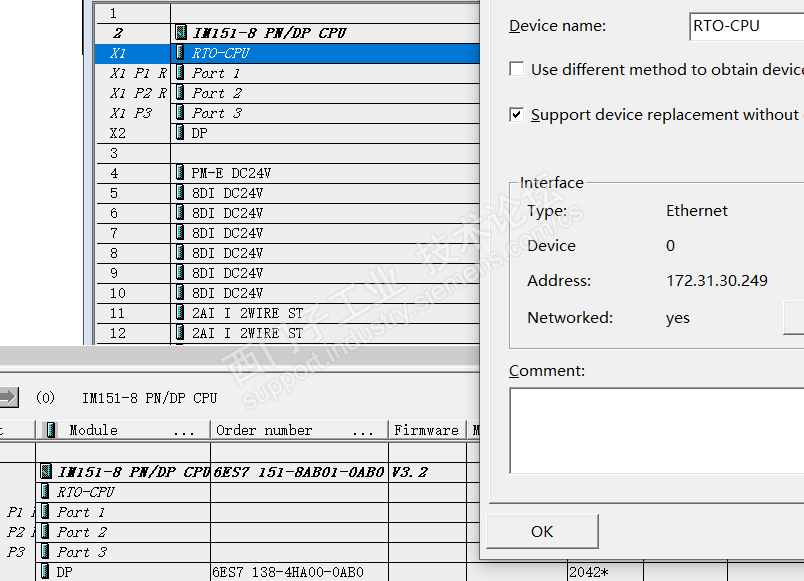Screen dimensions: 804x581
Task: Click the RTO-CPU interface icon in row X1
Action: (x=180, y=53)
